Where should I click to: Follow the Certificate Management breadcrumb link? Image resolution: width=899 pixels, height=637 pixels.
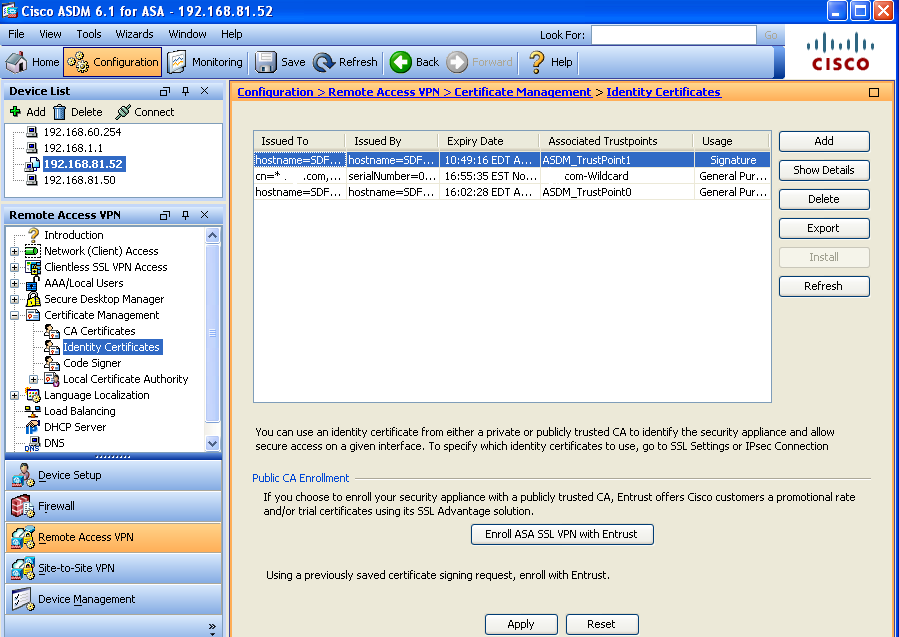tap(522, 92)
